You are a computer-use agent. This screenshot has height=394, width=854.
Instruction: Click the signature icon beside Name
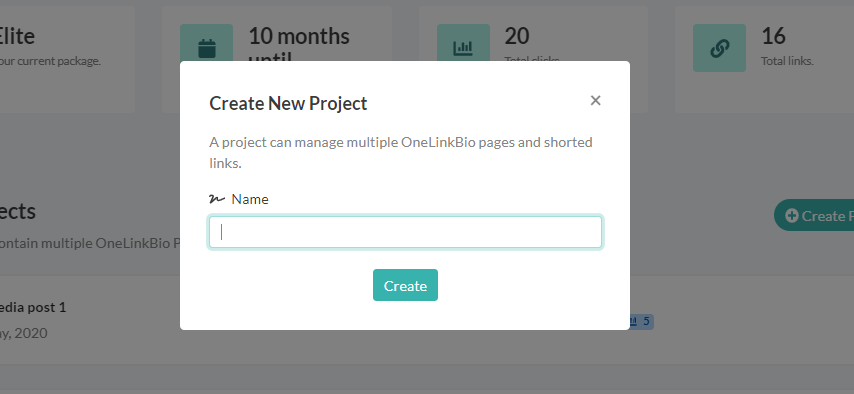tap(217, 199)
